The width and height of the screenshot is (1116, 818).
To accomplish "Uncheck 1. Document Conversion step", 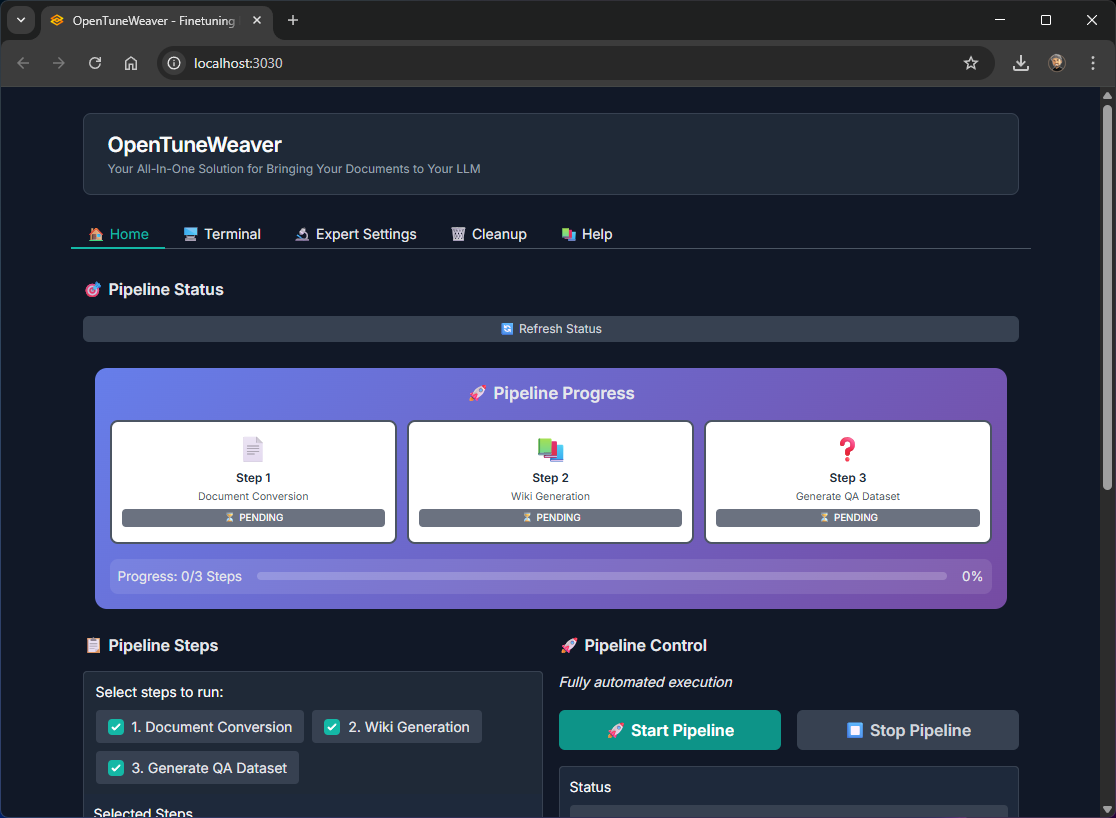I will click(x=116, y=727).
